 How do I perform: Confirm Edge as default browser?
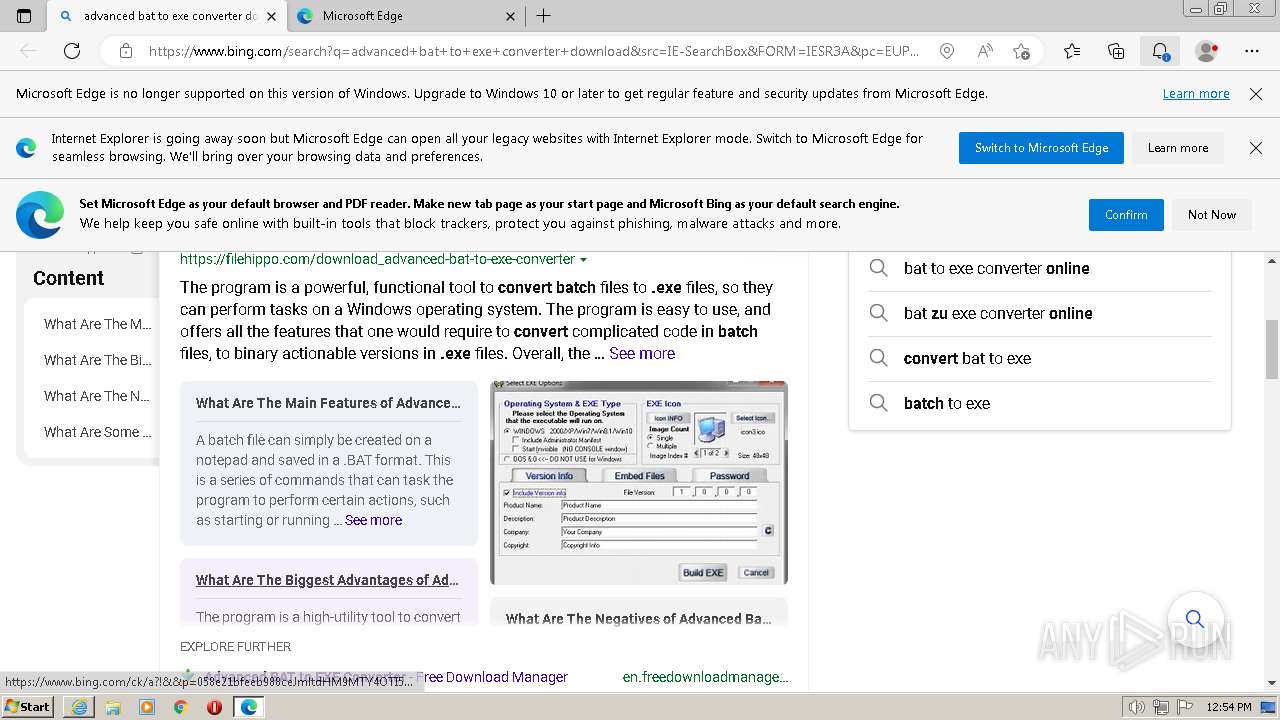pyautogui.click(x=1126, y=215)
